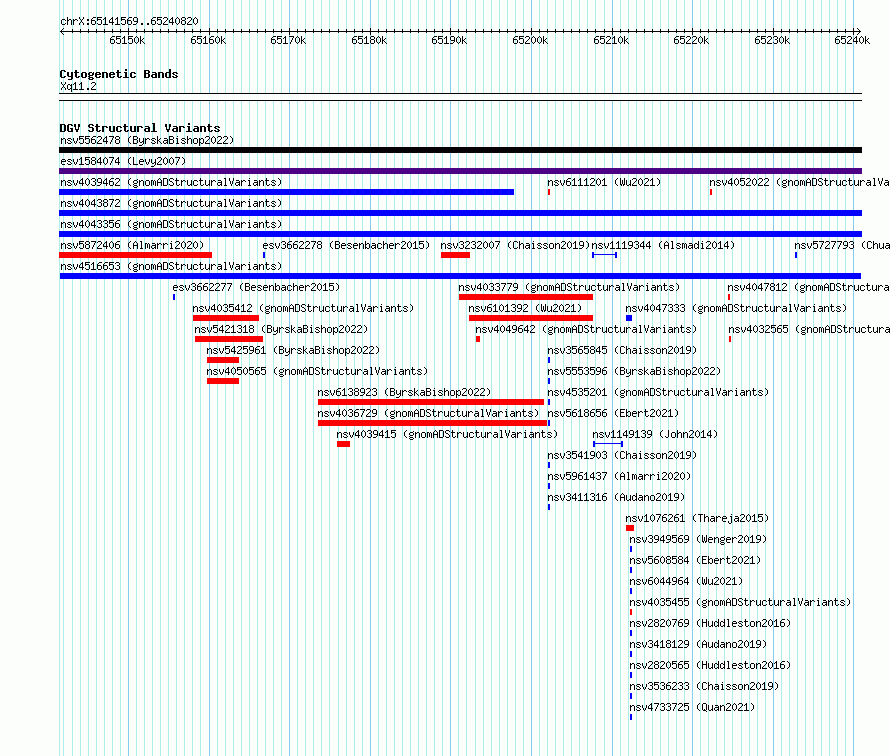Click the nsv5727793 variant label
Viewport: 890px width, 756px height.
pyautogui.click(x=842, y=245)
